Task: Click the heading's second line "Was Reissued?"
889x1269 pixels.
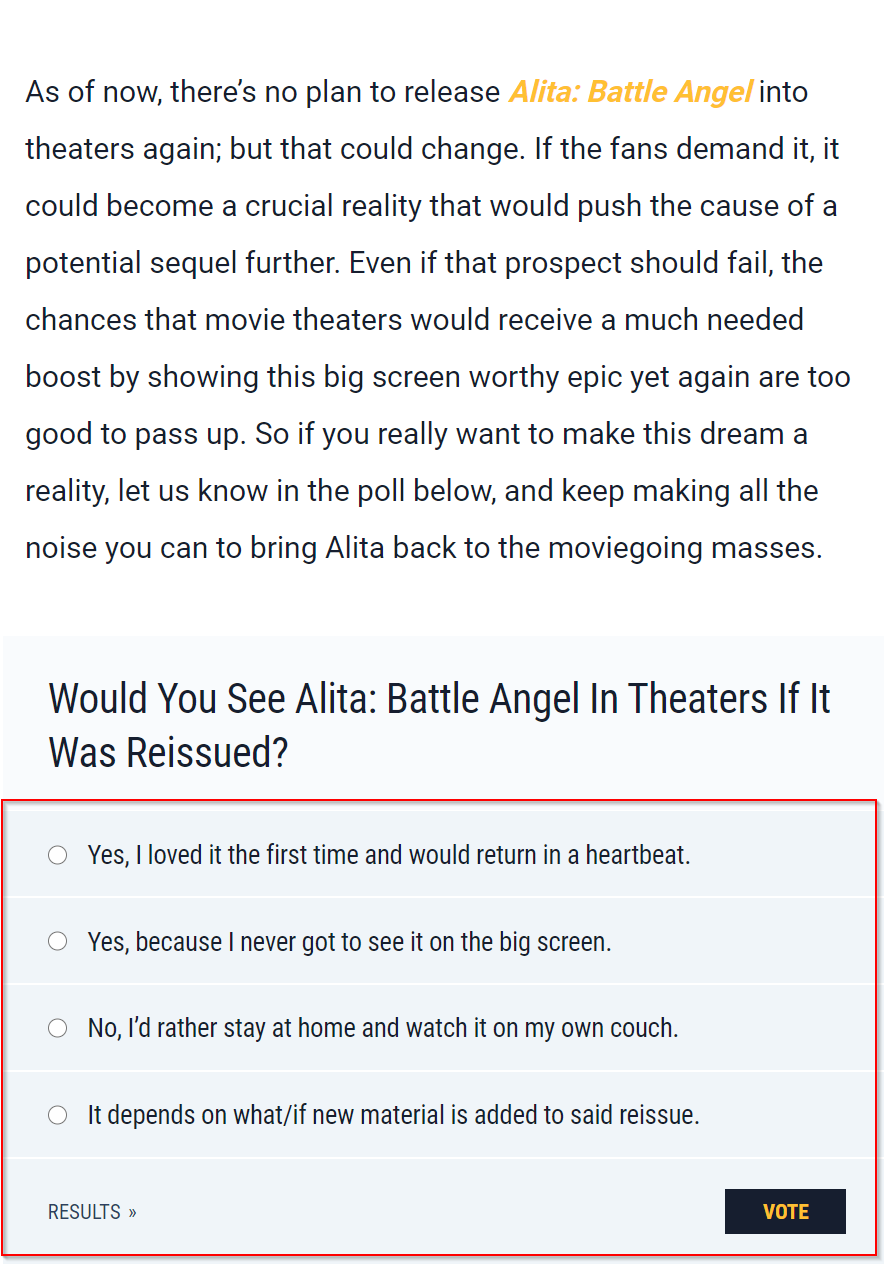Action: tap(168, 753)
